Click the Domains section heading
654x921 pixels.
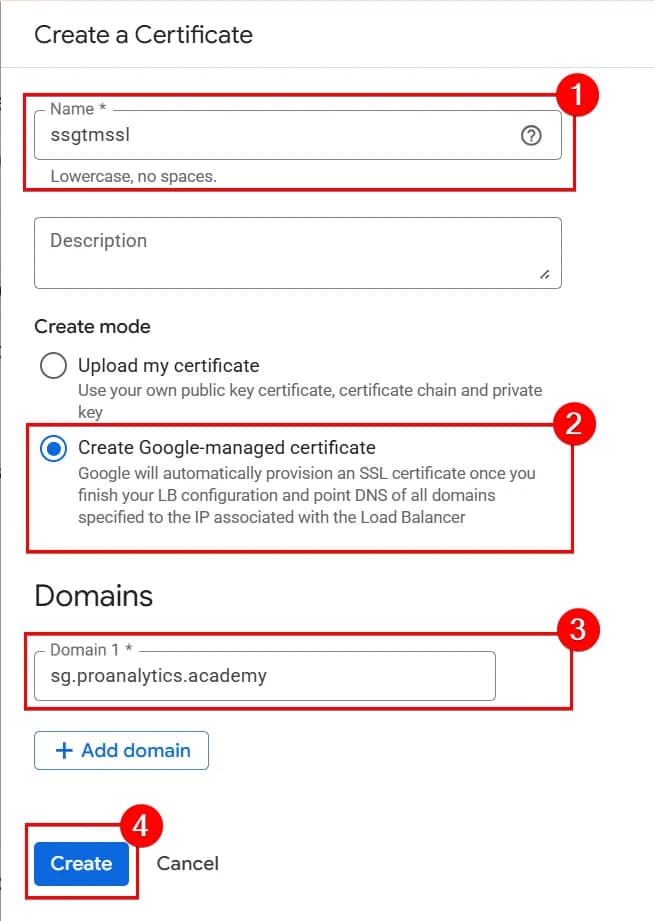(92, 595)
